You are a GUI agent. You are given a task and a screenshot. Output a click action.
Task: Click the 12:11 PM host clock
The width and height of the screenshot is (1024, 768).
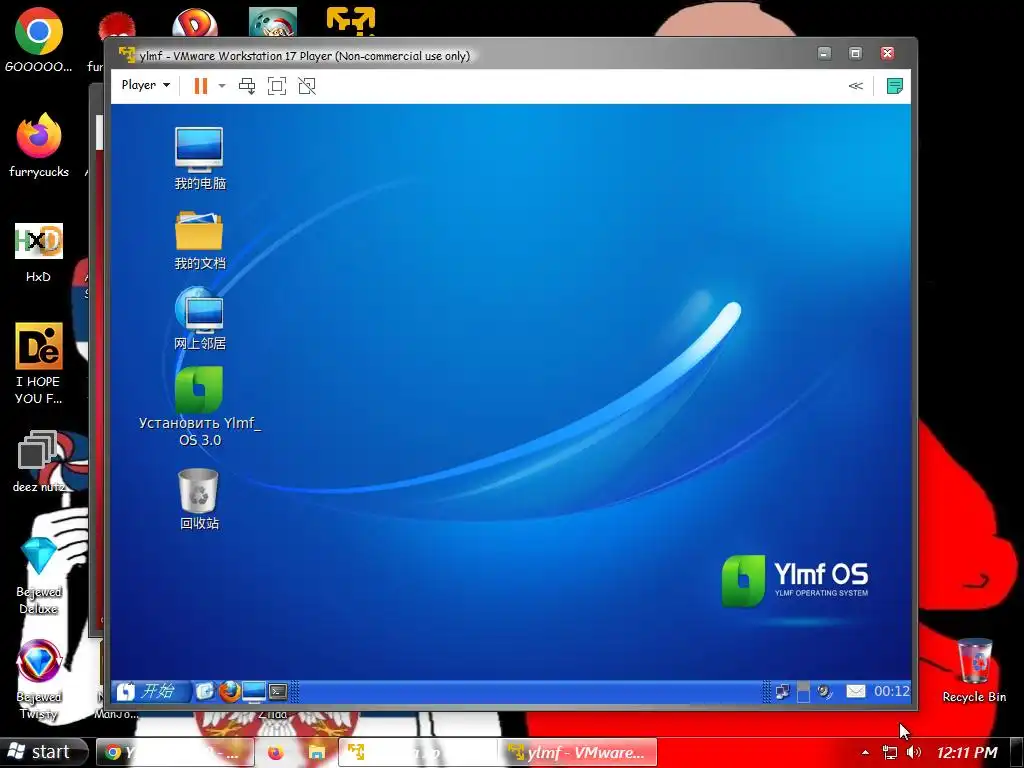click(967, 753)
